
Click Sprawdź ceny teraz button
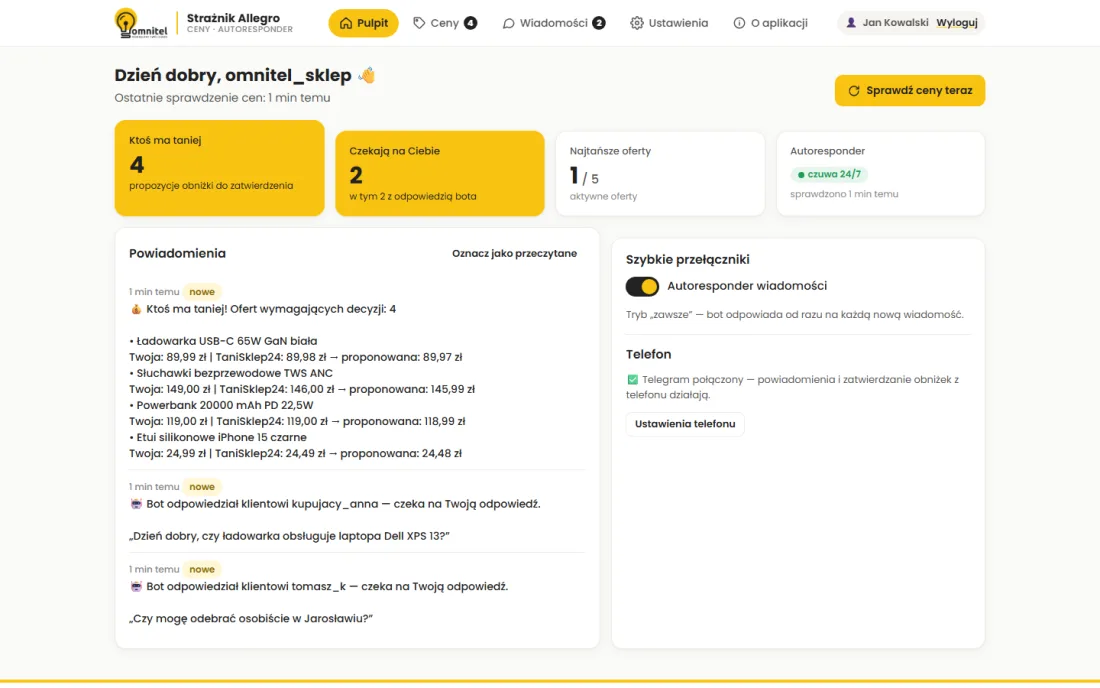(x=910, y=90)
